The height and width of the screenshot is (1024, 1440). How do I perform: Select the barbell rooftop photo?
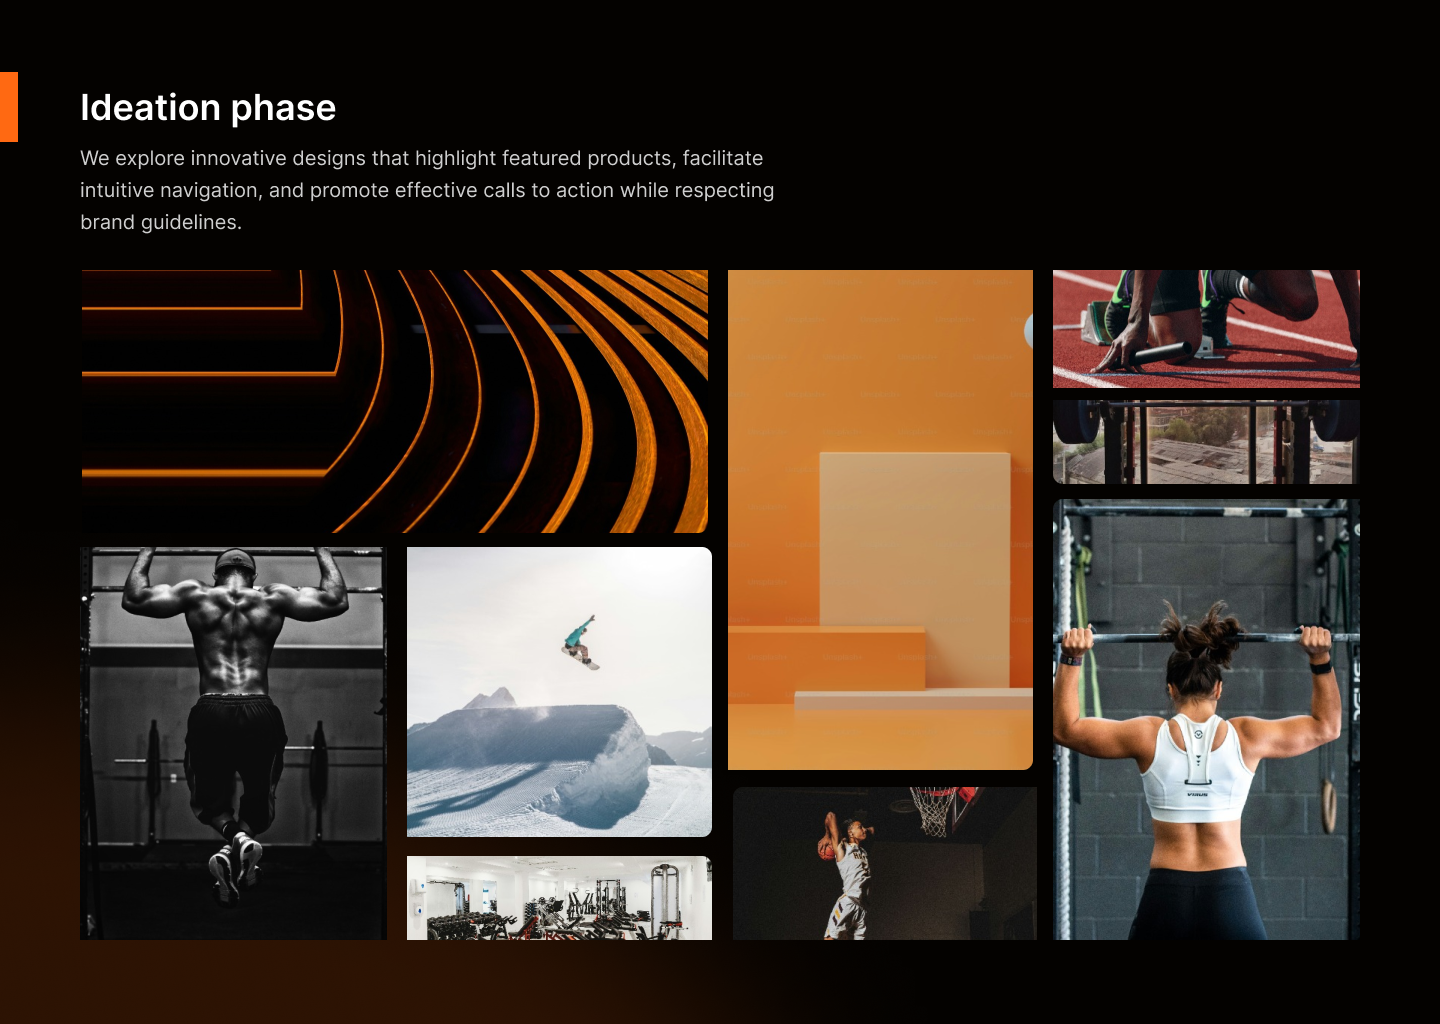click(1206, 442)
